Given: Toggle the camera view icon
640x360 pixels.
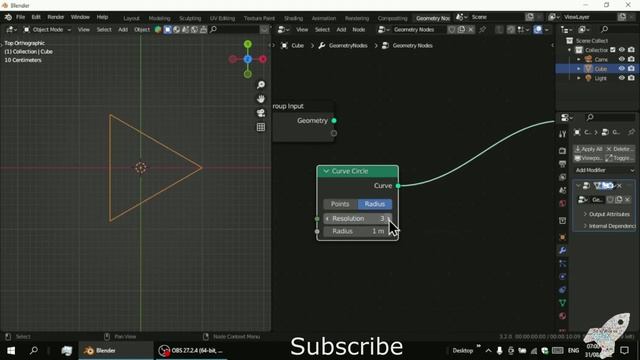Looking at the screenshot, I should 261,113.
